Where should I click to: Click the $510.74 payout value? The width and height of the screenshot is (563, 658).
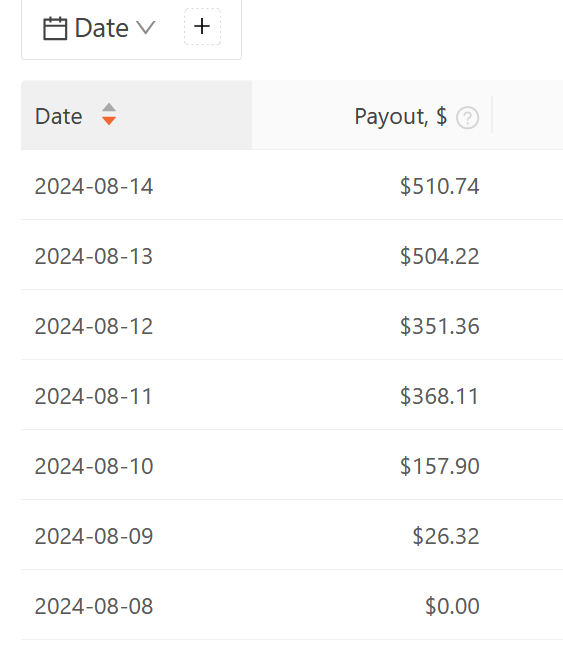439,186
